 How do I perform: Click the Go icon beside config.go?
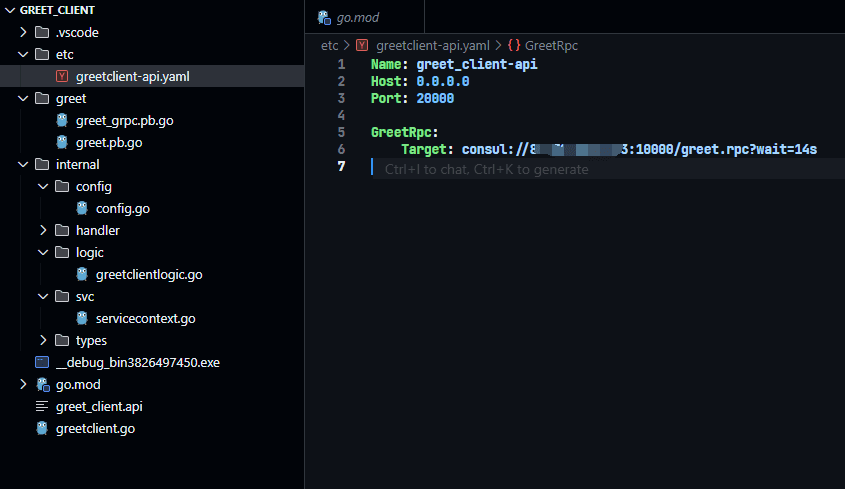coord(82,208)
